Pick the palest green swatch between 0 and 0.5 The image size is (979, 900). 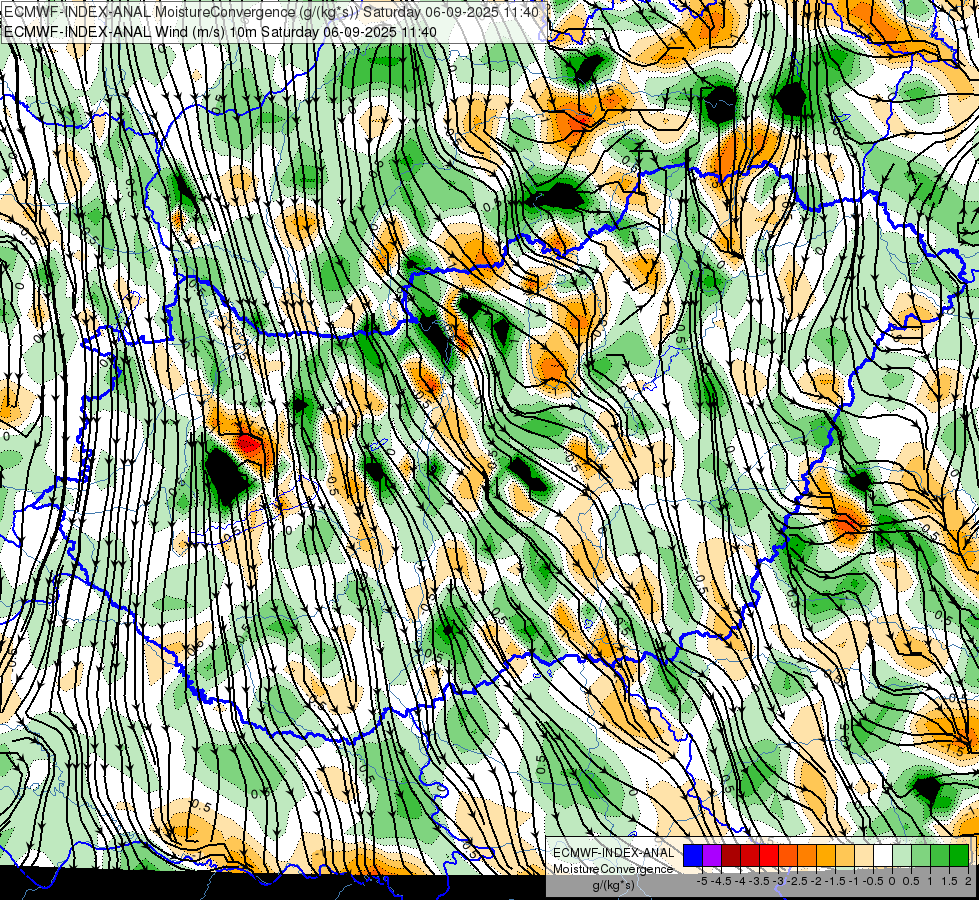(902, 855)
